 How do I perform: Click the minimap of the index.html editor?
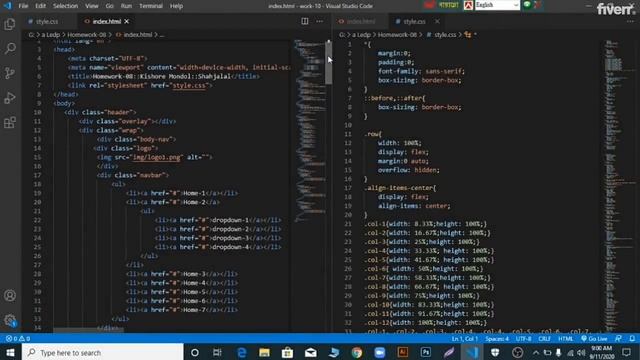[x=310, y=131]
